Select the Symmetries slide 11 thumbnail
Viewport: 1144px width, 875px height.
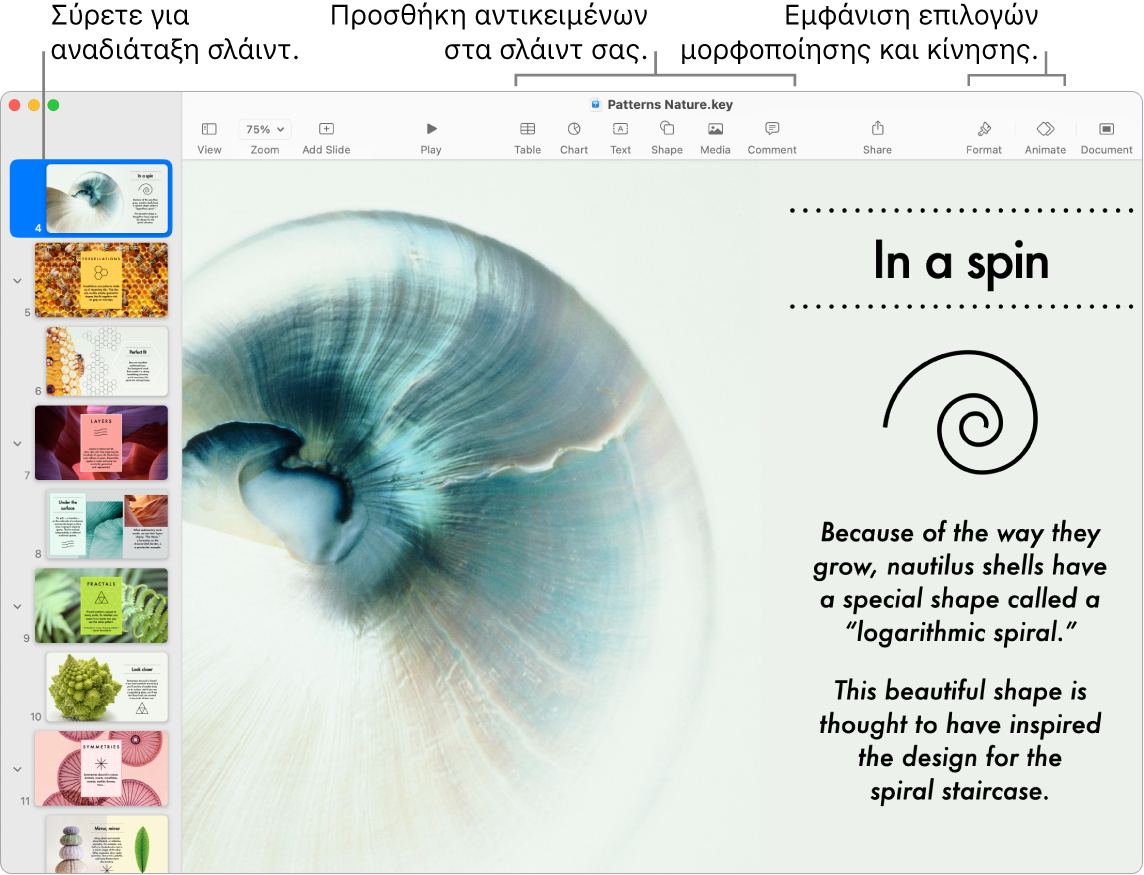101,768
